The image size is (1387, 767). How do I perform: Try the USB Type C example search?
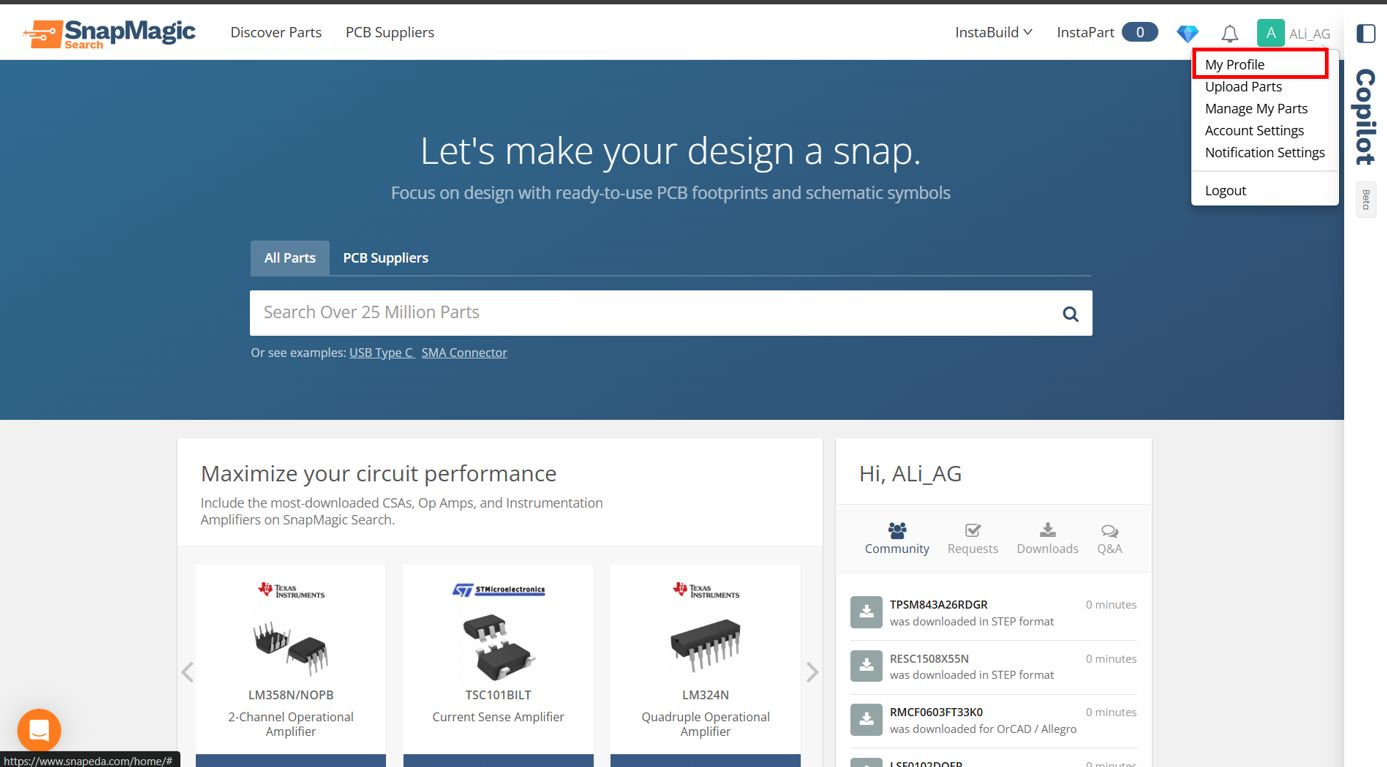click(381, 352)
